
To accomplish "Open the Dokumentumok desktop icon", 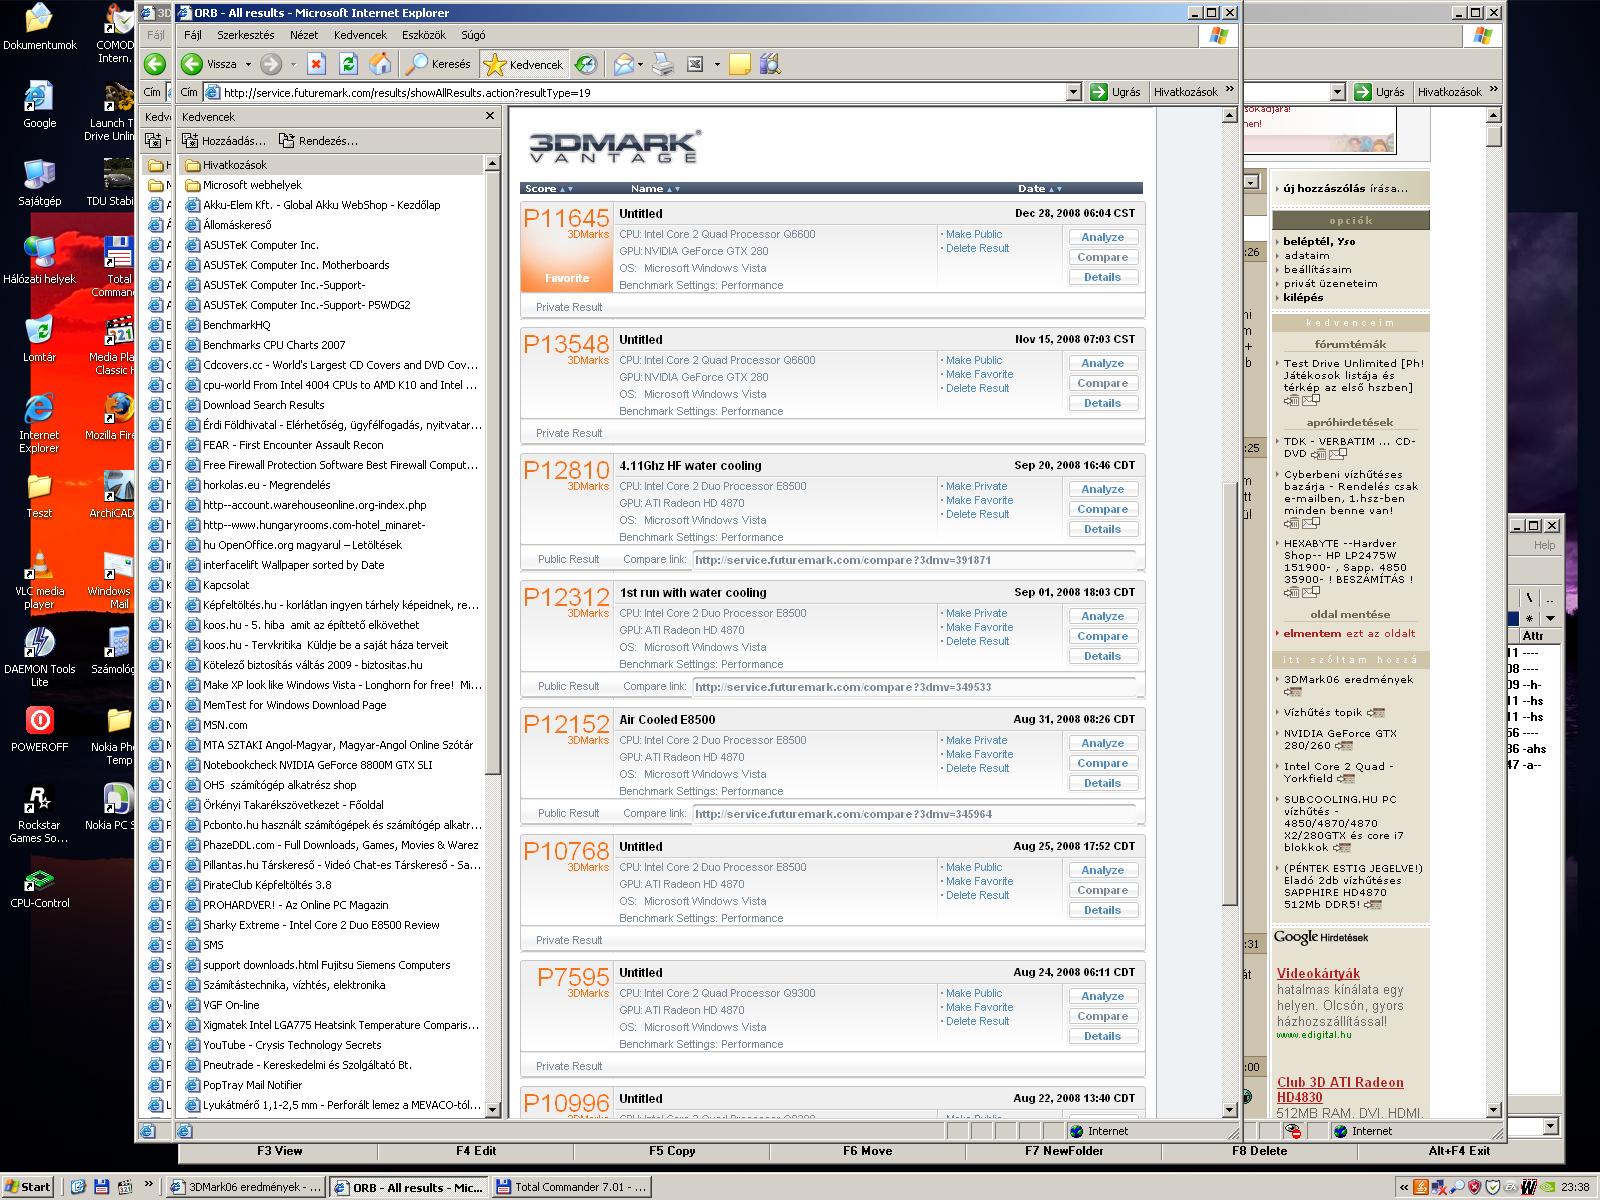I will click(x=39, y=27).
